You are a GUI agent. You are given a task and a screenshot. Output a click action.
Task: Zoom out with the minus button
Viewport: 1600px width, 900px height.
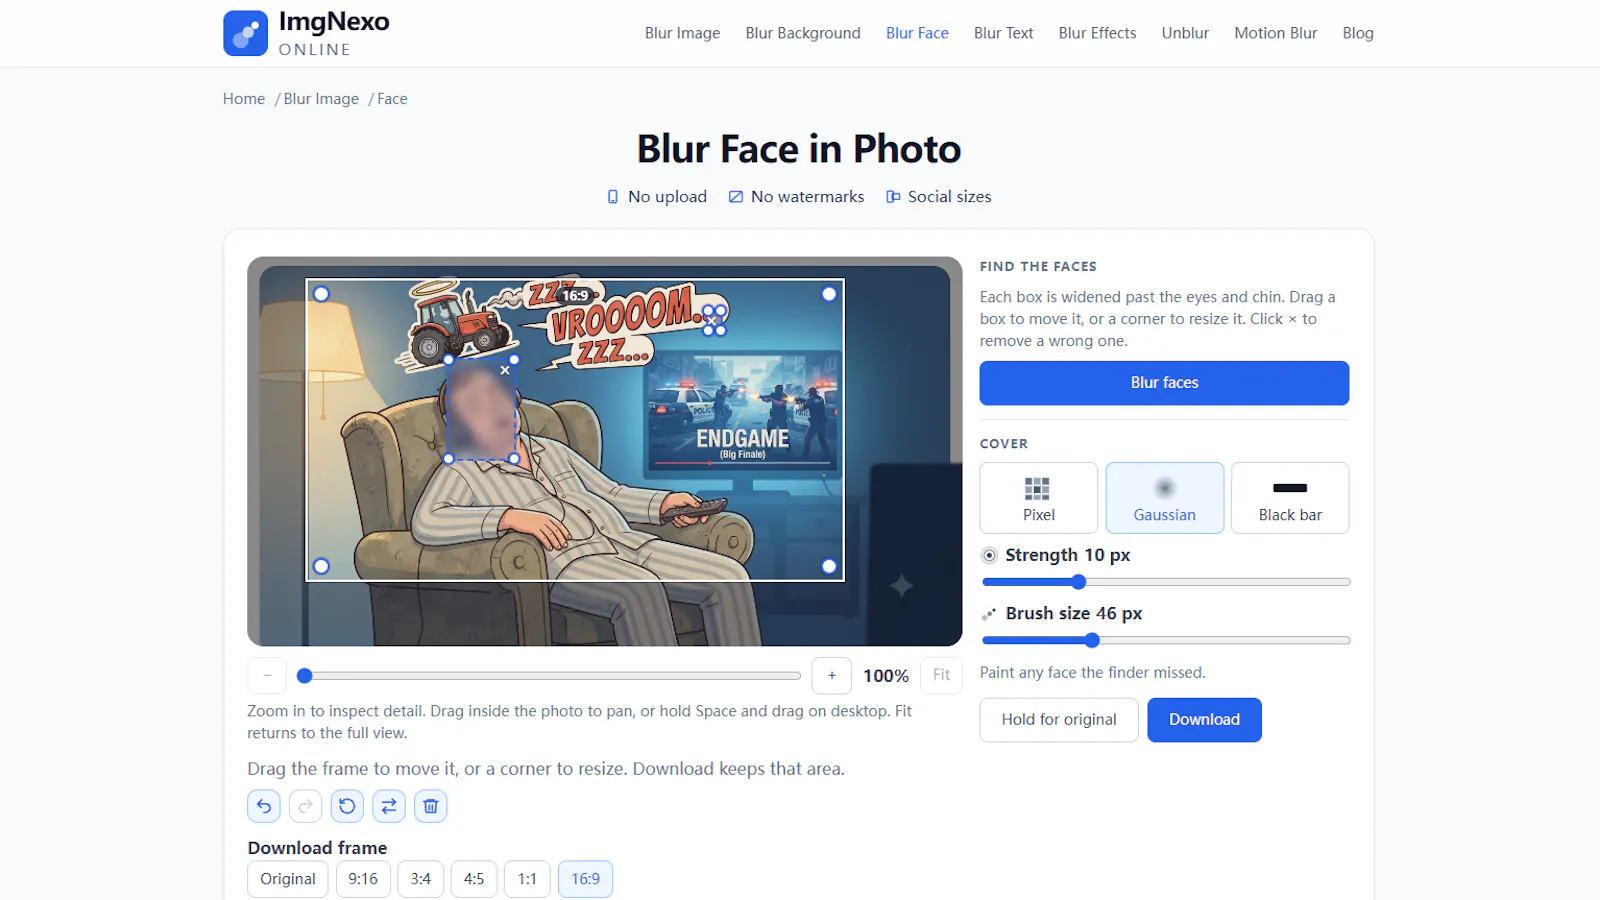click(x=267, y=676)
